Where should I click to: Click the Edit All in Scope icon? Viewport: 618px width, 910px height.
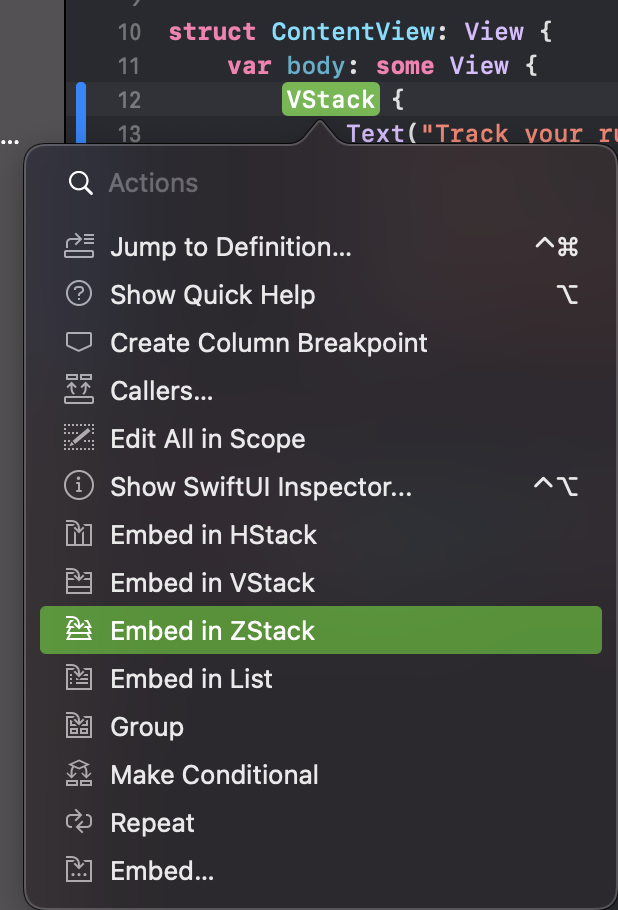(79, 439)
